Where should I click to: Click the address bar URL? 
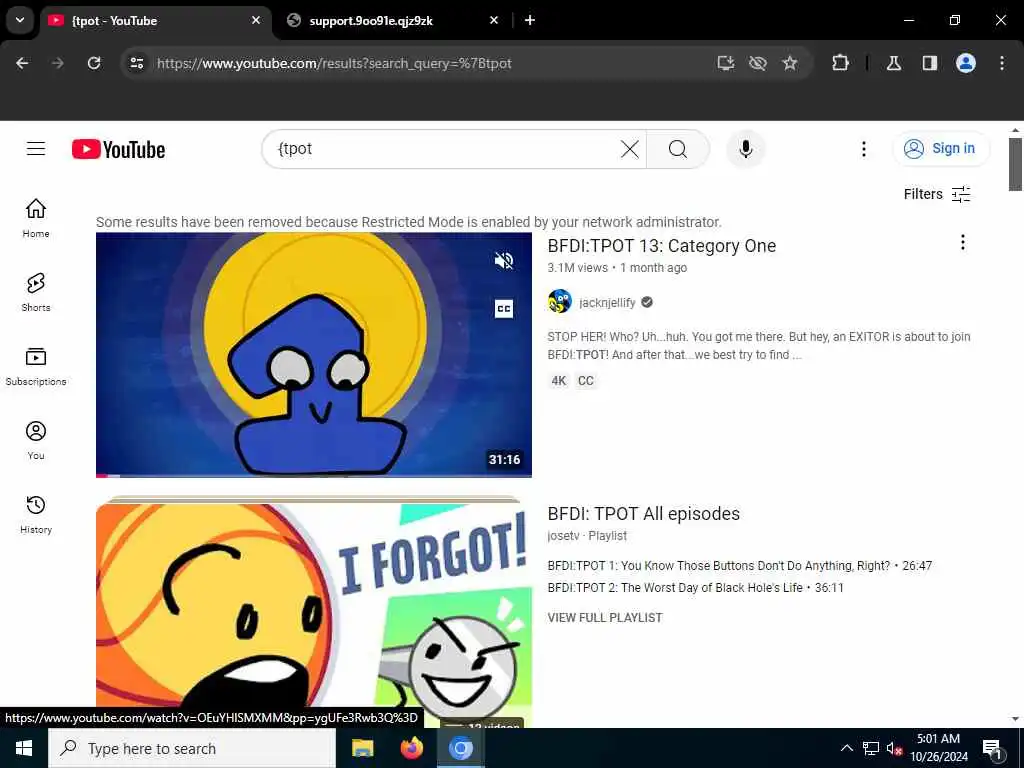pyautogui.click(x=334, y=63)
